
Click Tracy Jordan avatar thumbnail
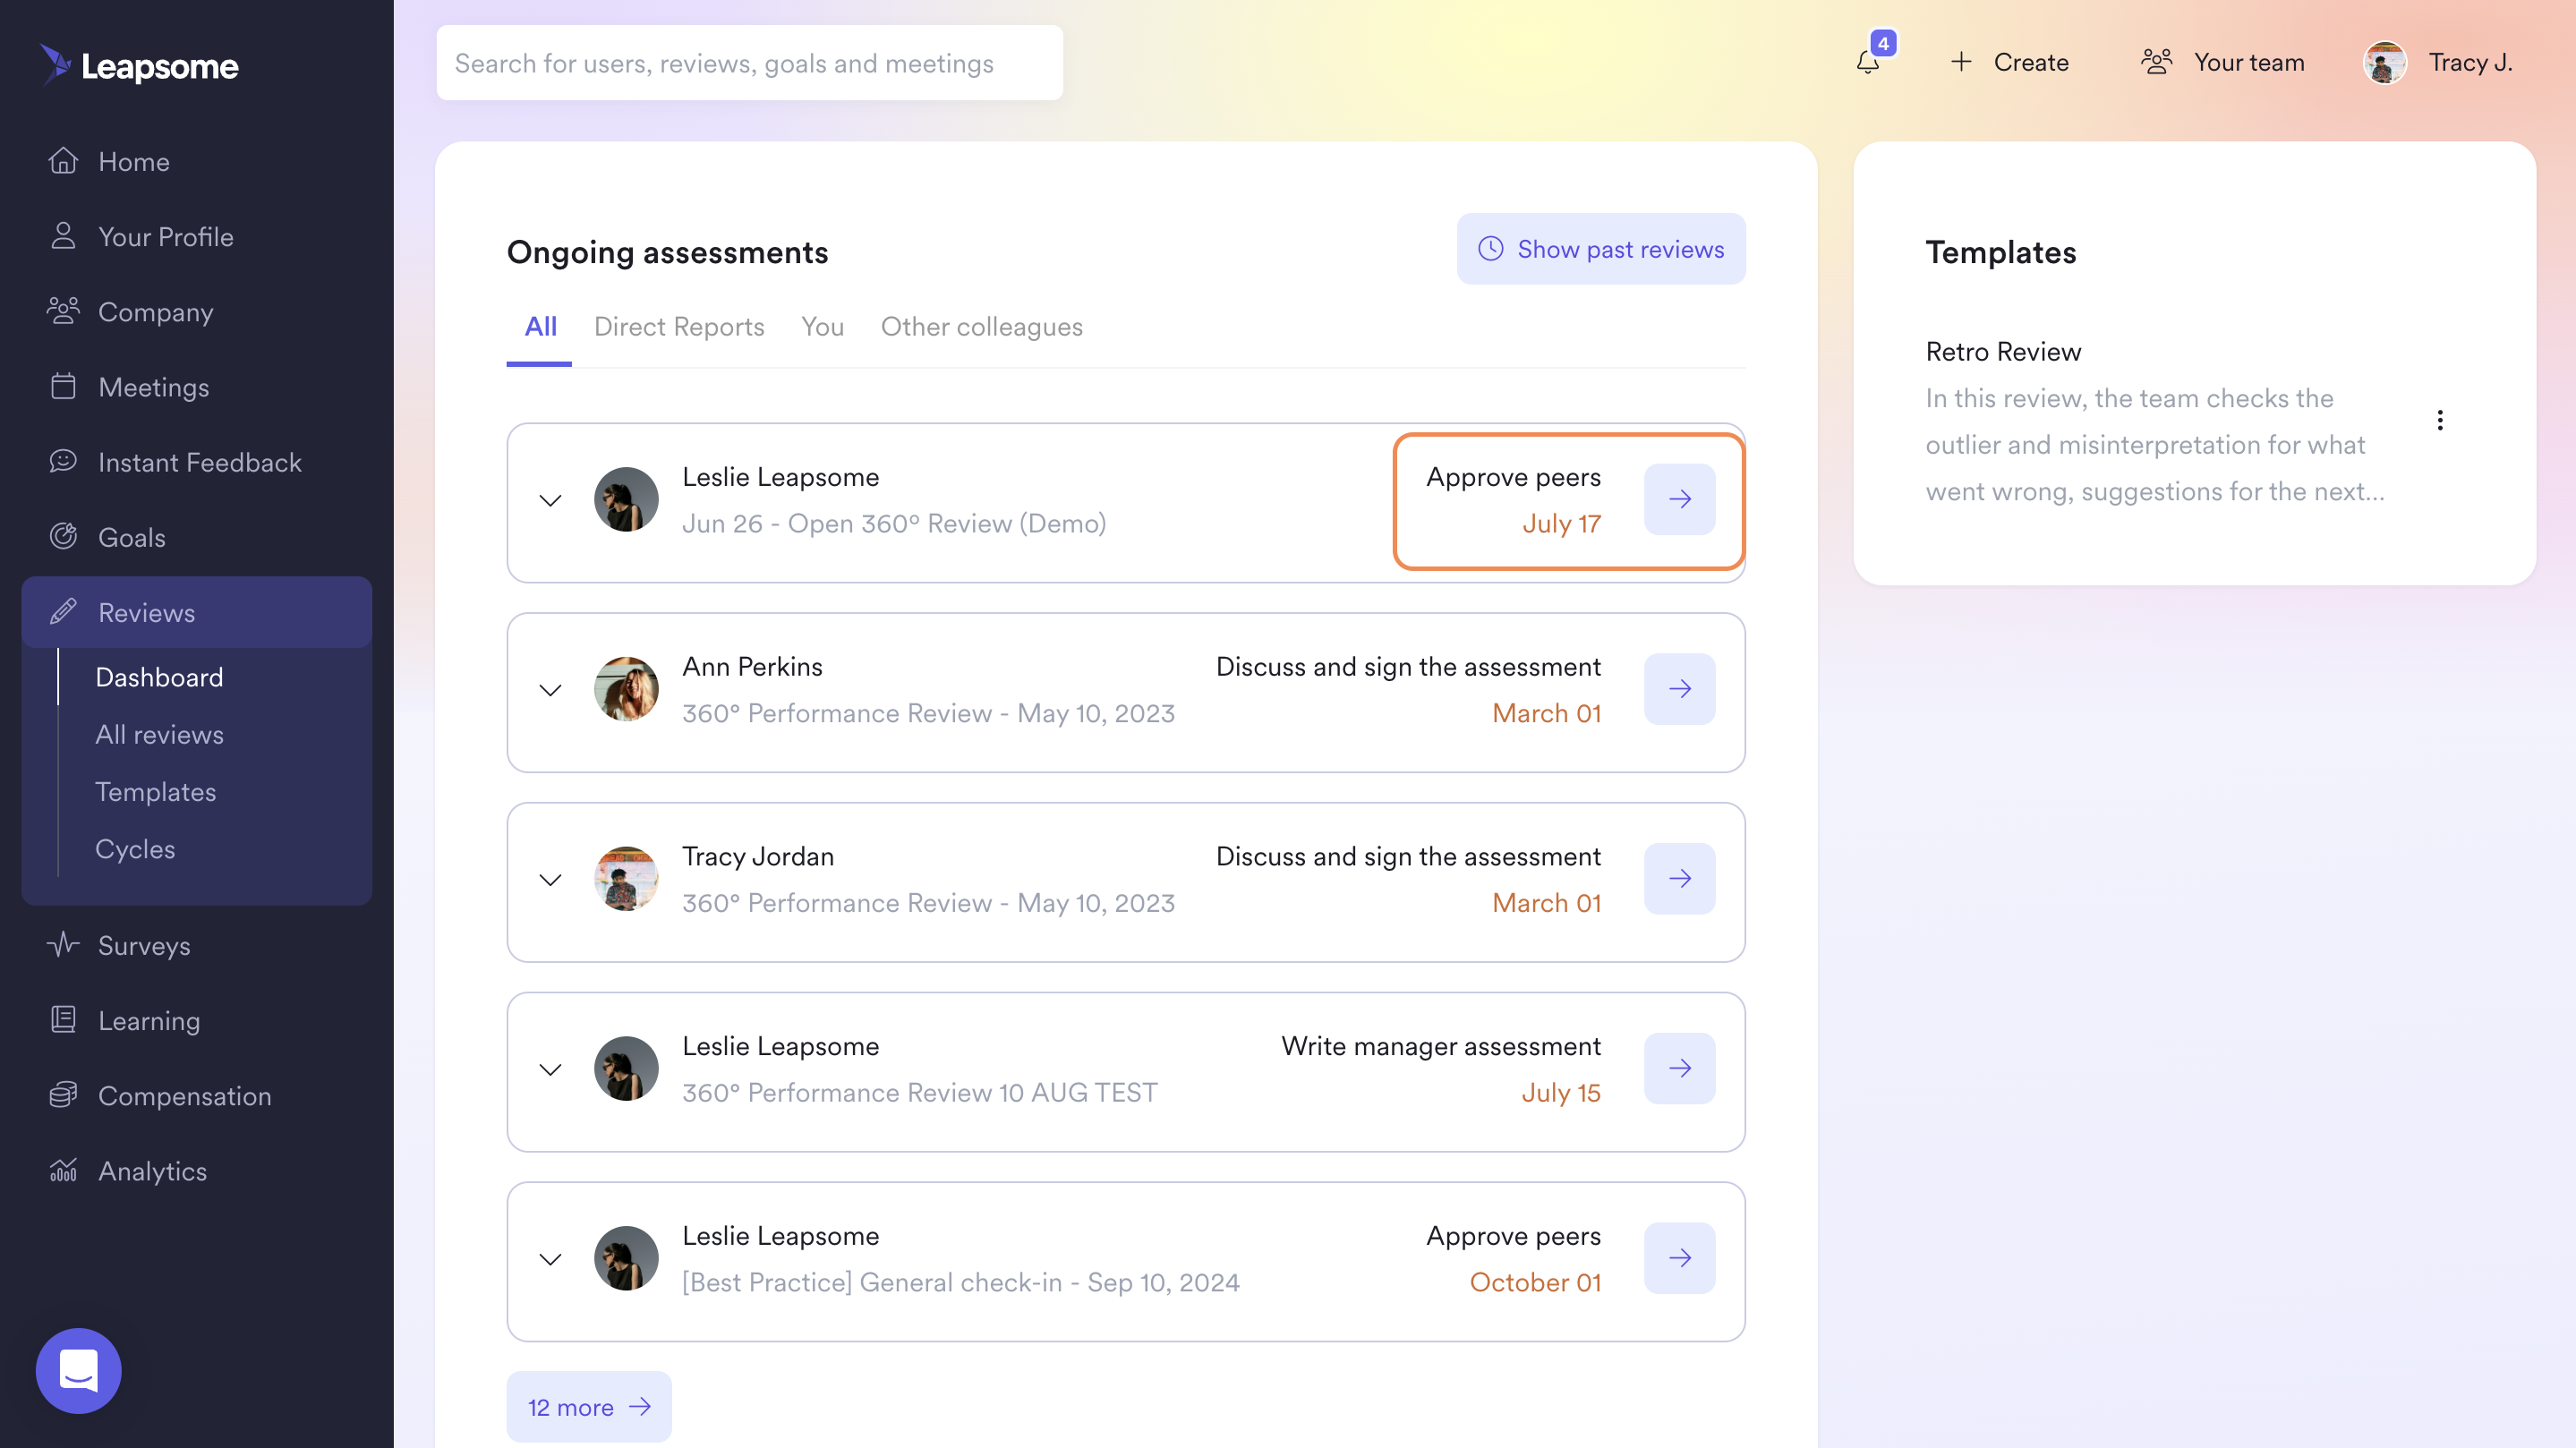[x=626, y=878]
